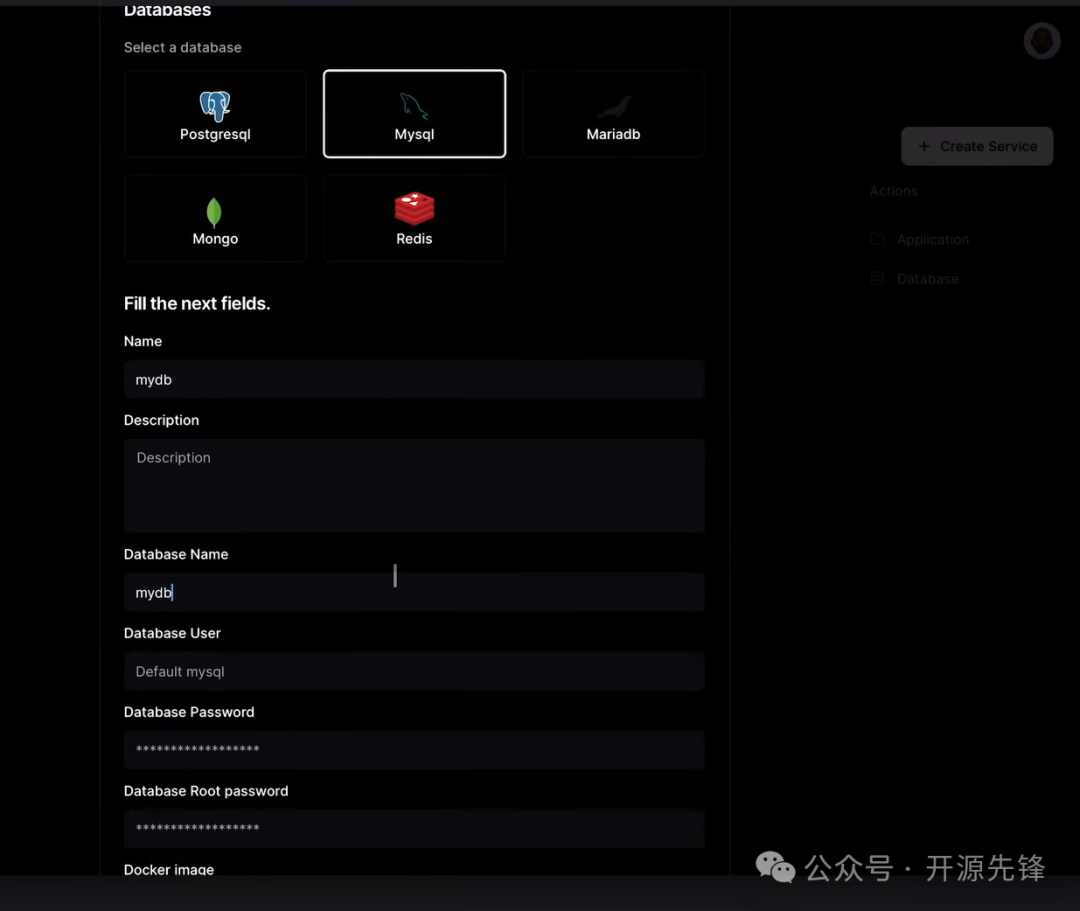
Task: Click the database icon beside Database
Action: pos(877,278)
